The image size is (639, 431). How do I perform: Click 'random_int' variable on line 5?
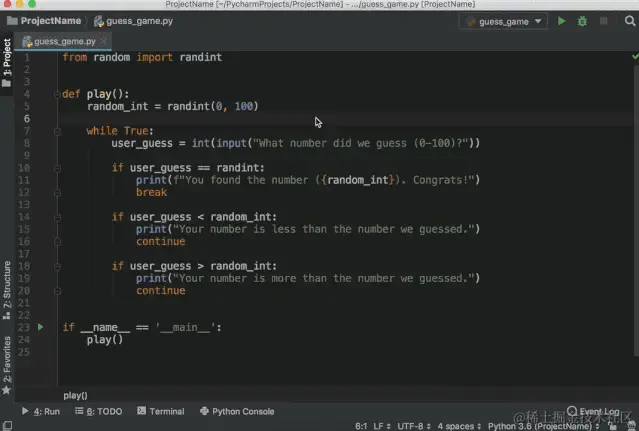coord(117,106)
